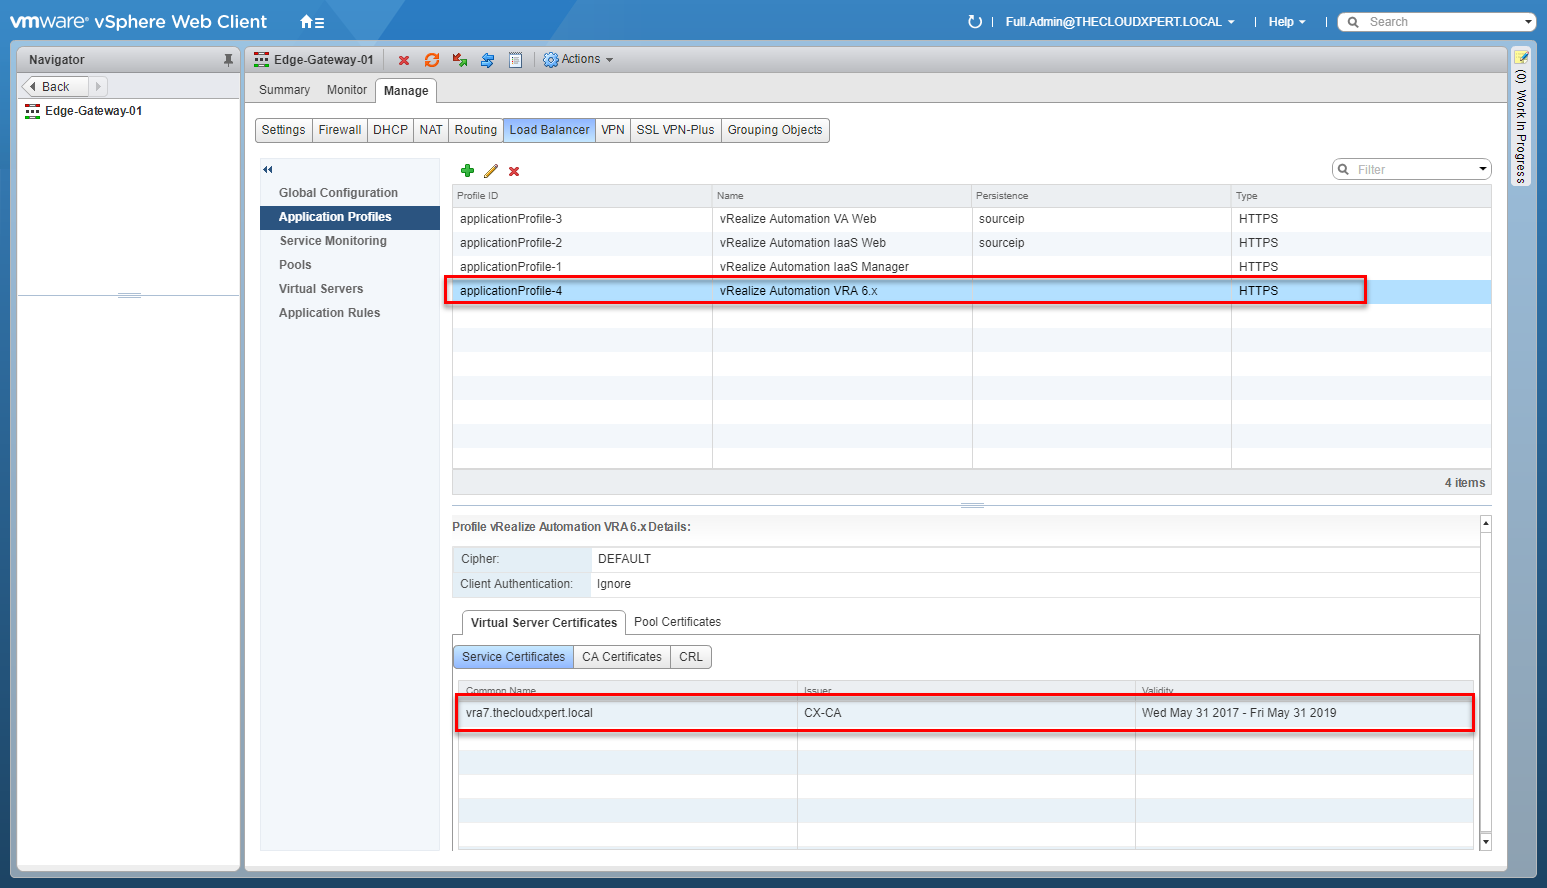Pin the Navigator panel

pos(228,60)
